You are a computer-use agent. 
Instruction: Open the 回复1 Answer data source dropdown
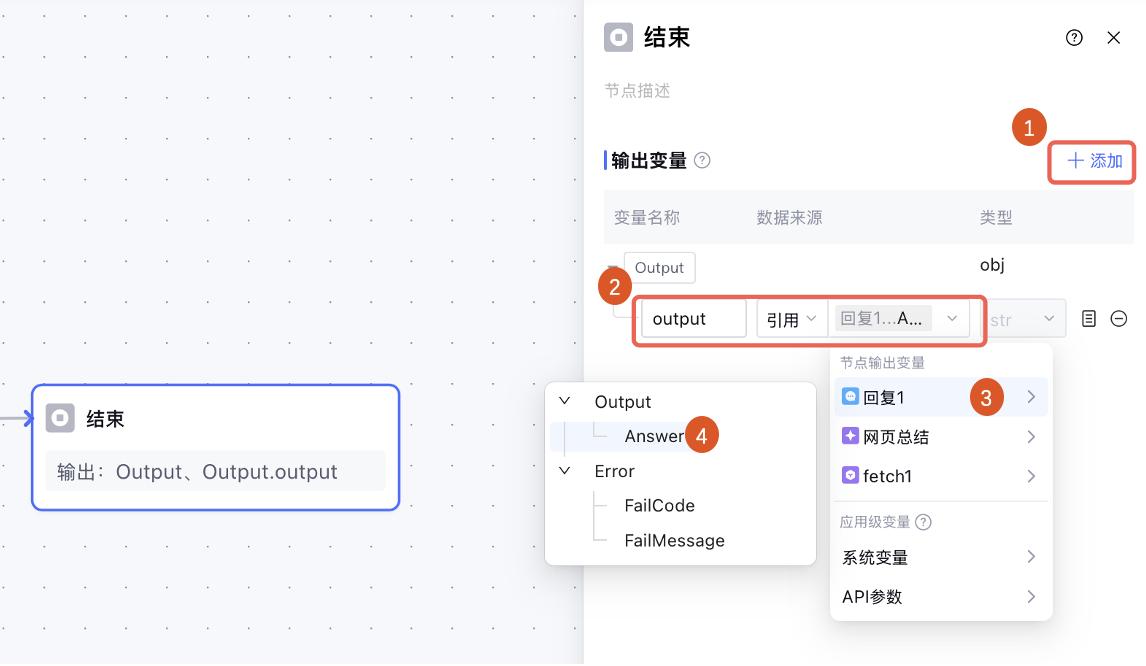898,319
